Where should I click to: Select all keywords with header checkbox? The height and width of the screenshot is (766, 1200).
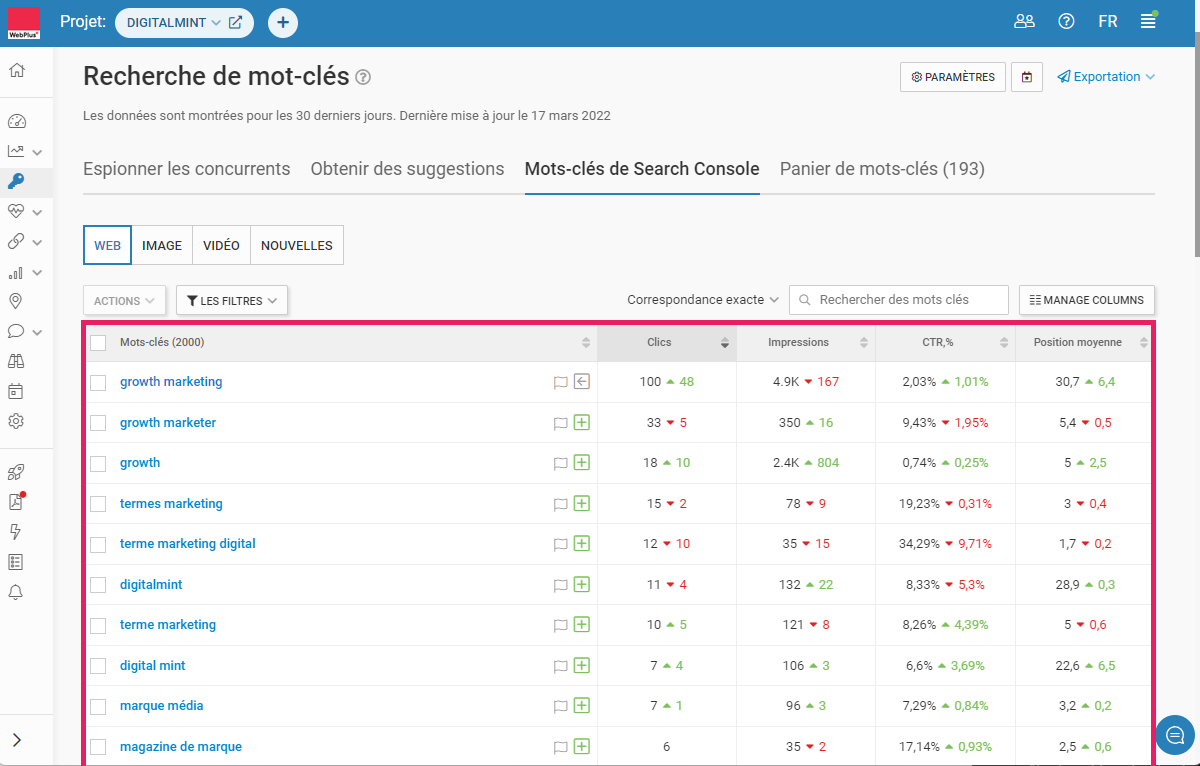click(x=98, y=343)
